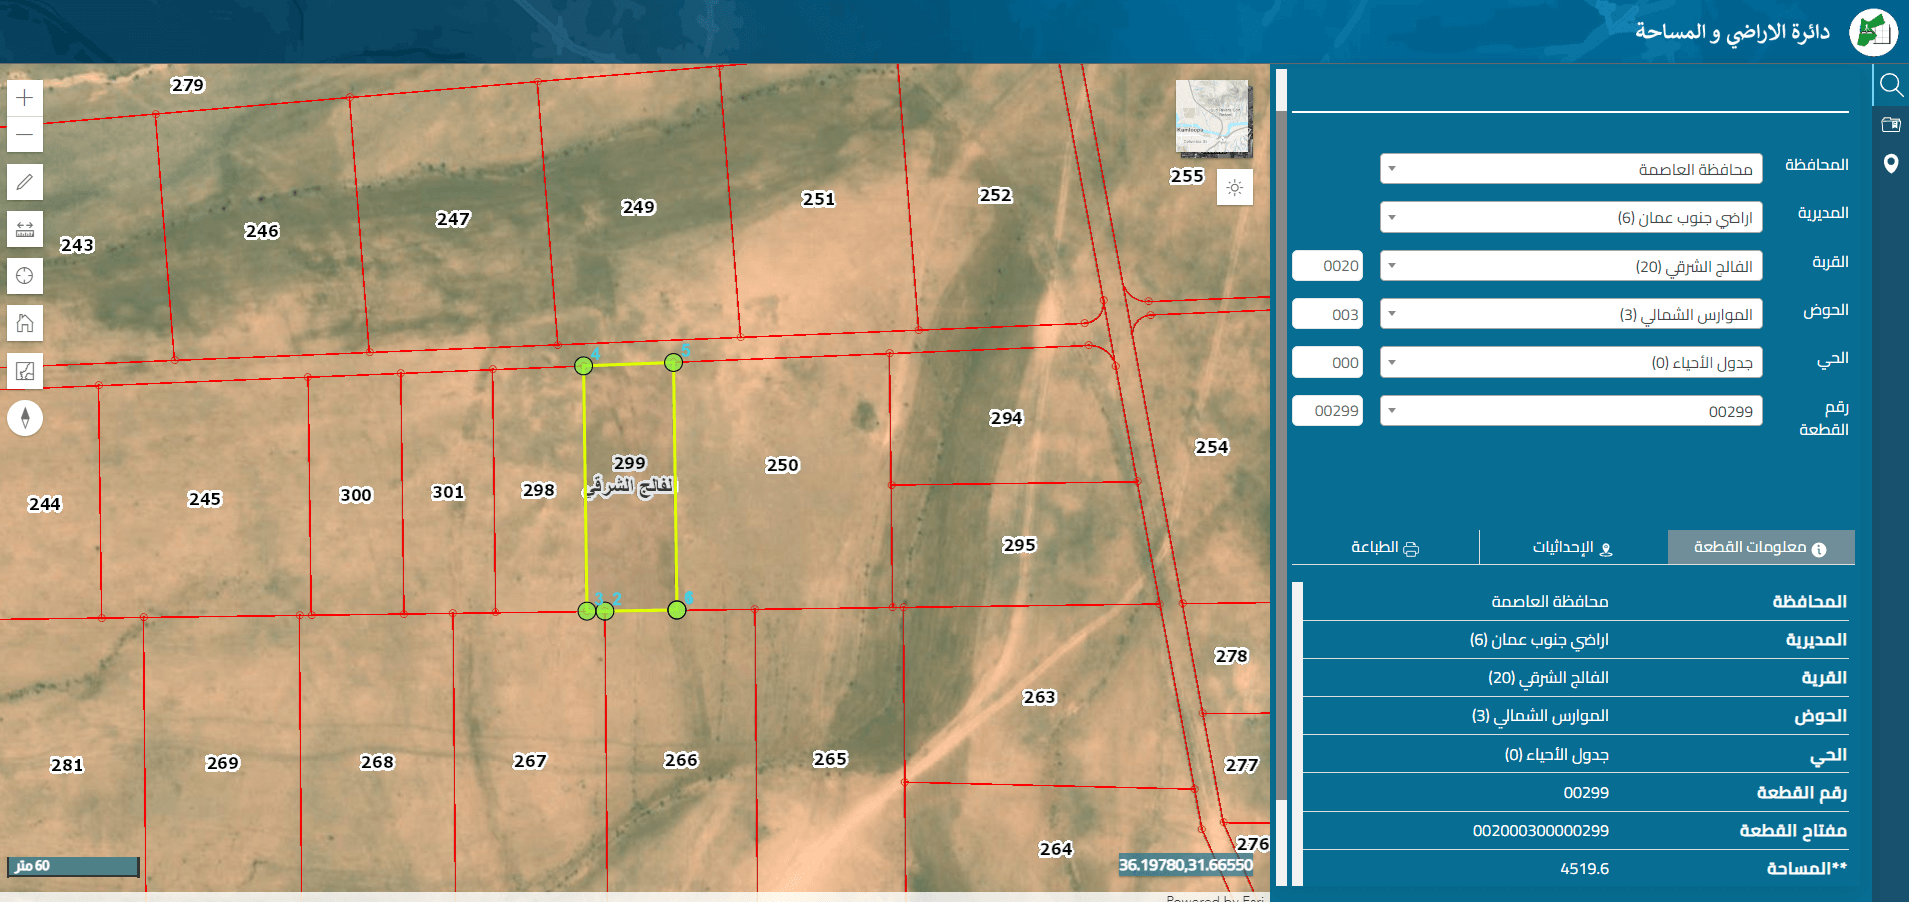The image size is (1909, 902).
Task: Click the search panel's vertical scrollbar
Action: tap(1281, 455)
